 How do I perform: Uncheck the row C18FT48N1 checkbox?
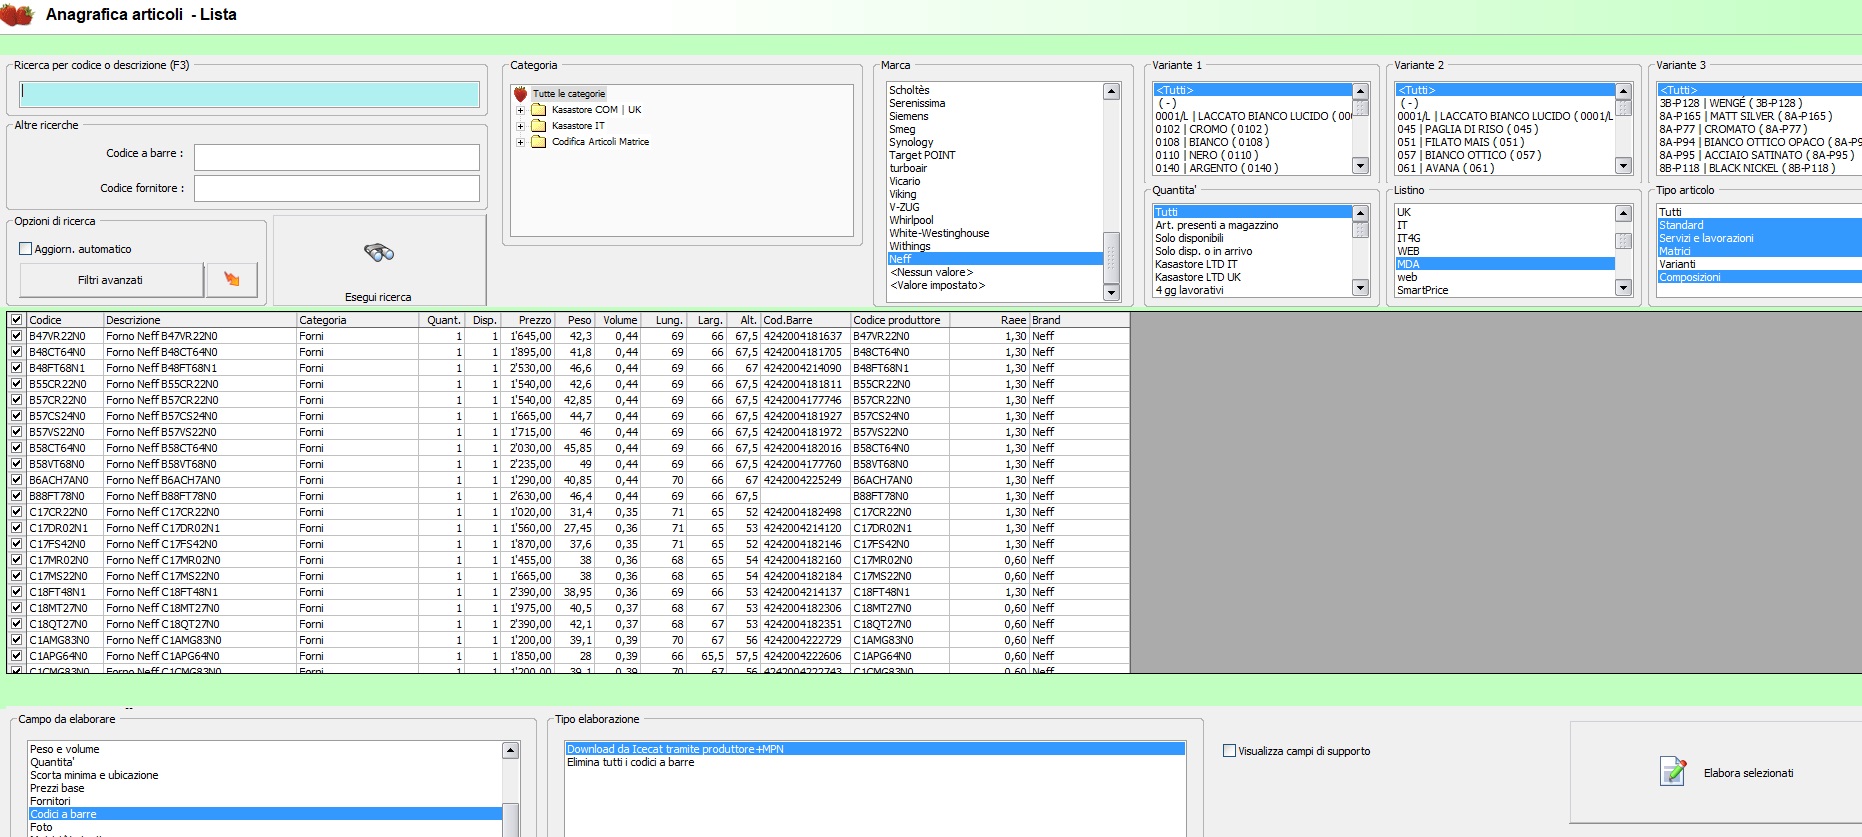tap(16, 592)
